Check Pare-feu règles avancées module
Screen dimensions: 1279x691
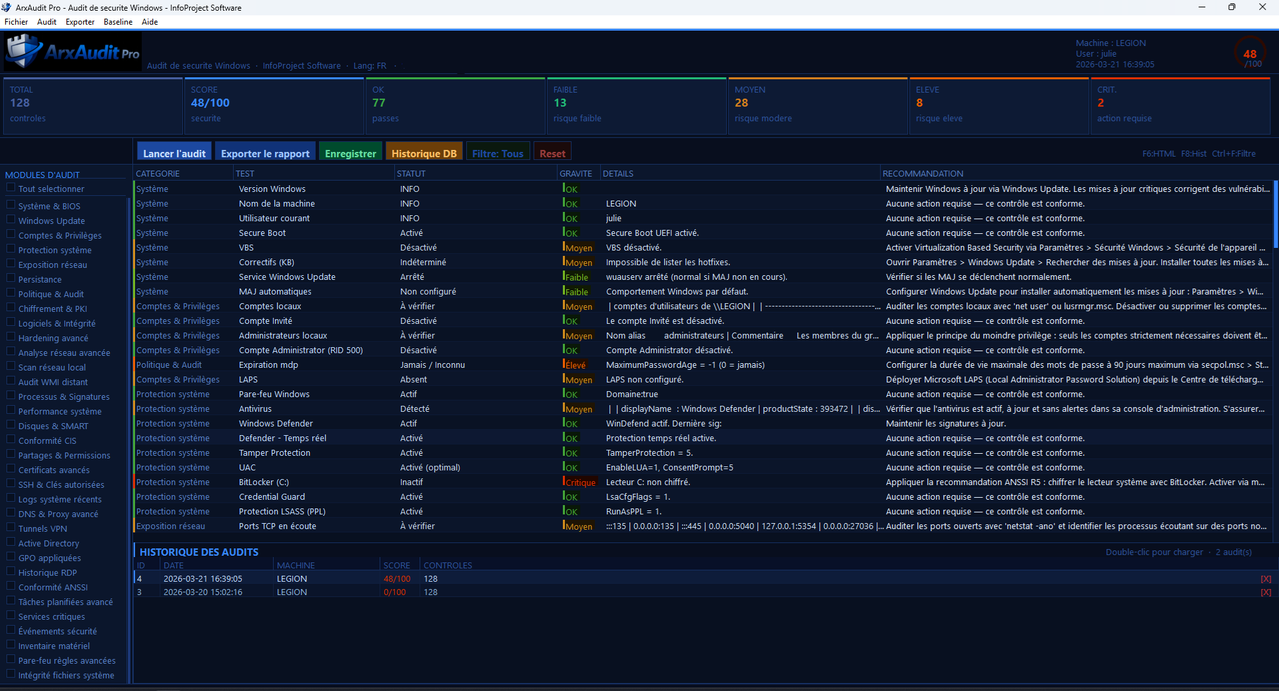pyautogui.click(x=11, y=660)
